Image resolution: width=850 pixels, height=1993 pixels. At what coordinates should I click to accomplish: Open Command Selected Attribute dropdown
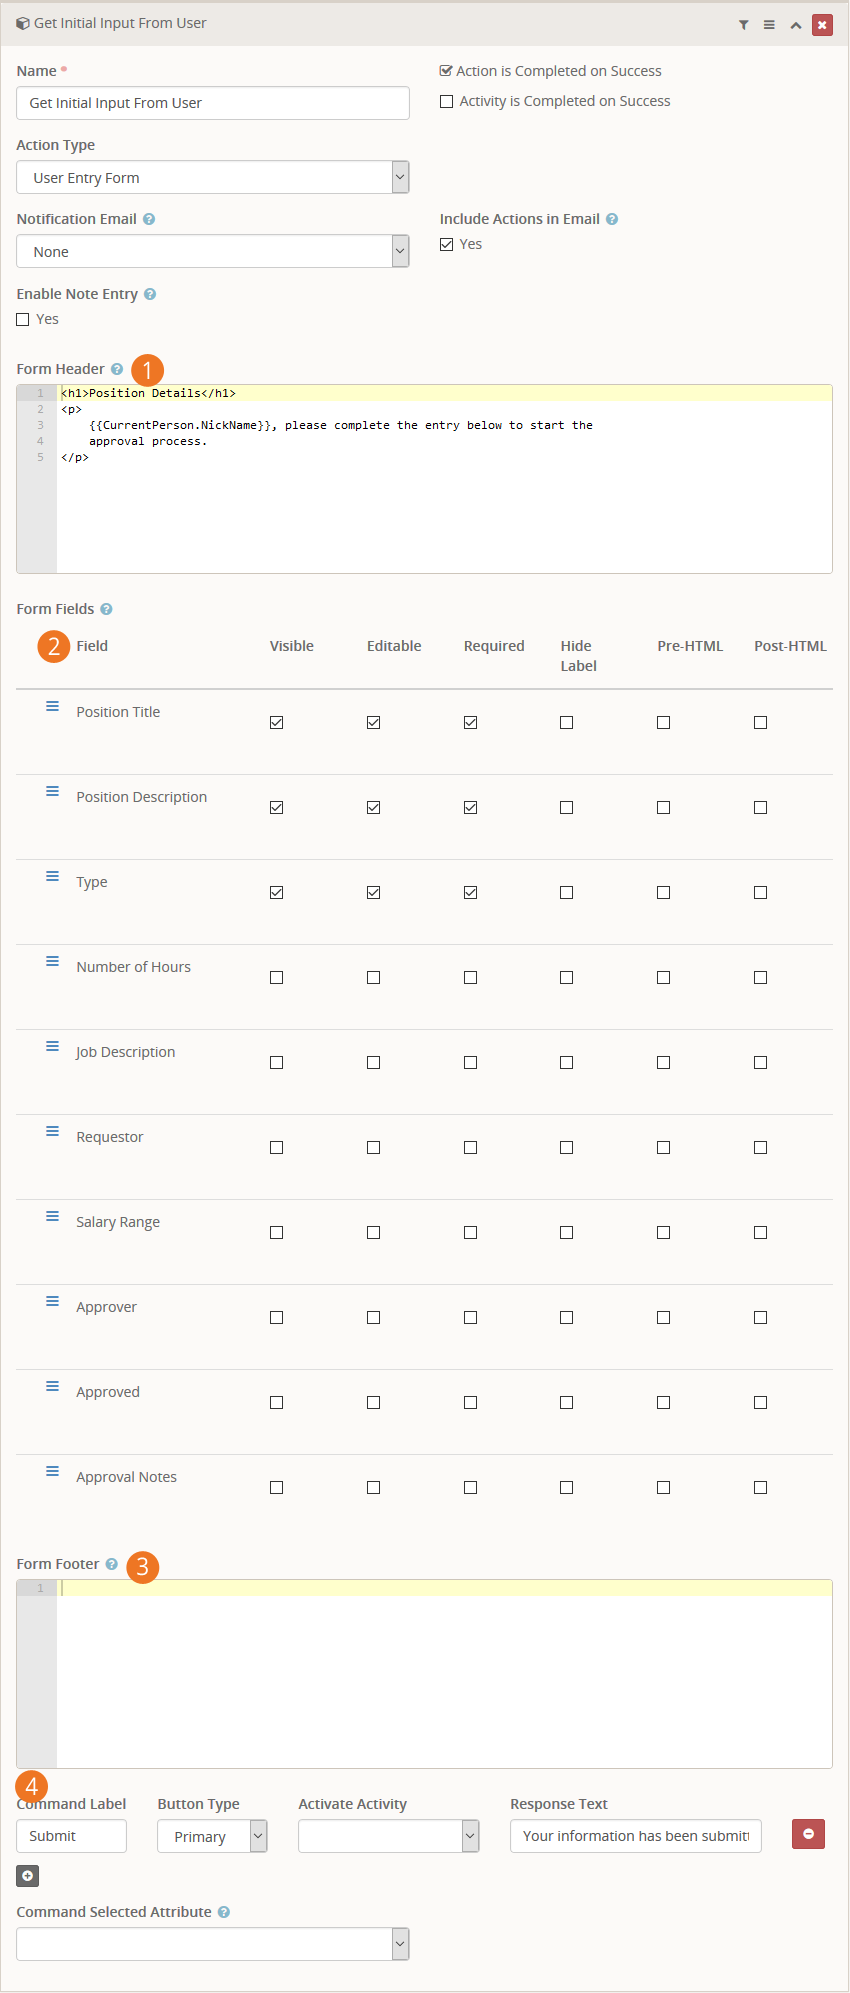213,1944
